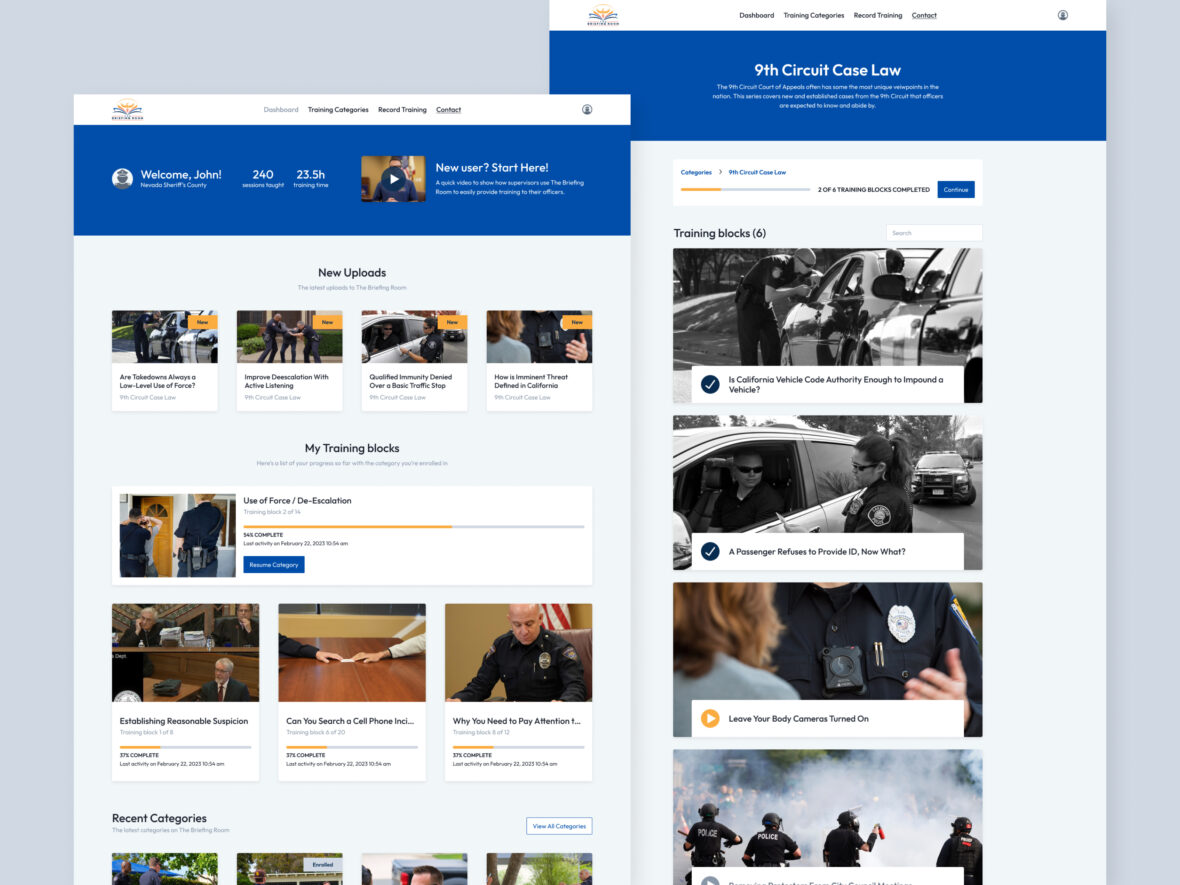
Task: Click The Briefing Room logo in the navbar
Action: [x=126, y=109]
